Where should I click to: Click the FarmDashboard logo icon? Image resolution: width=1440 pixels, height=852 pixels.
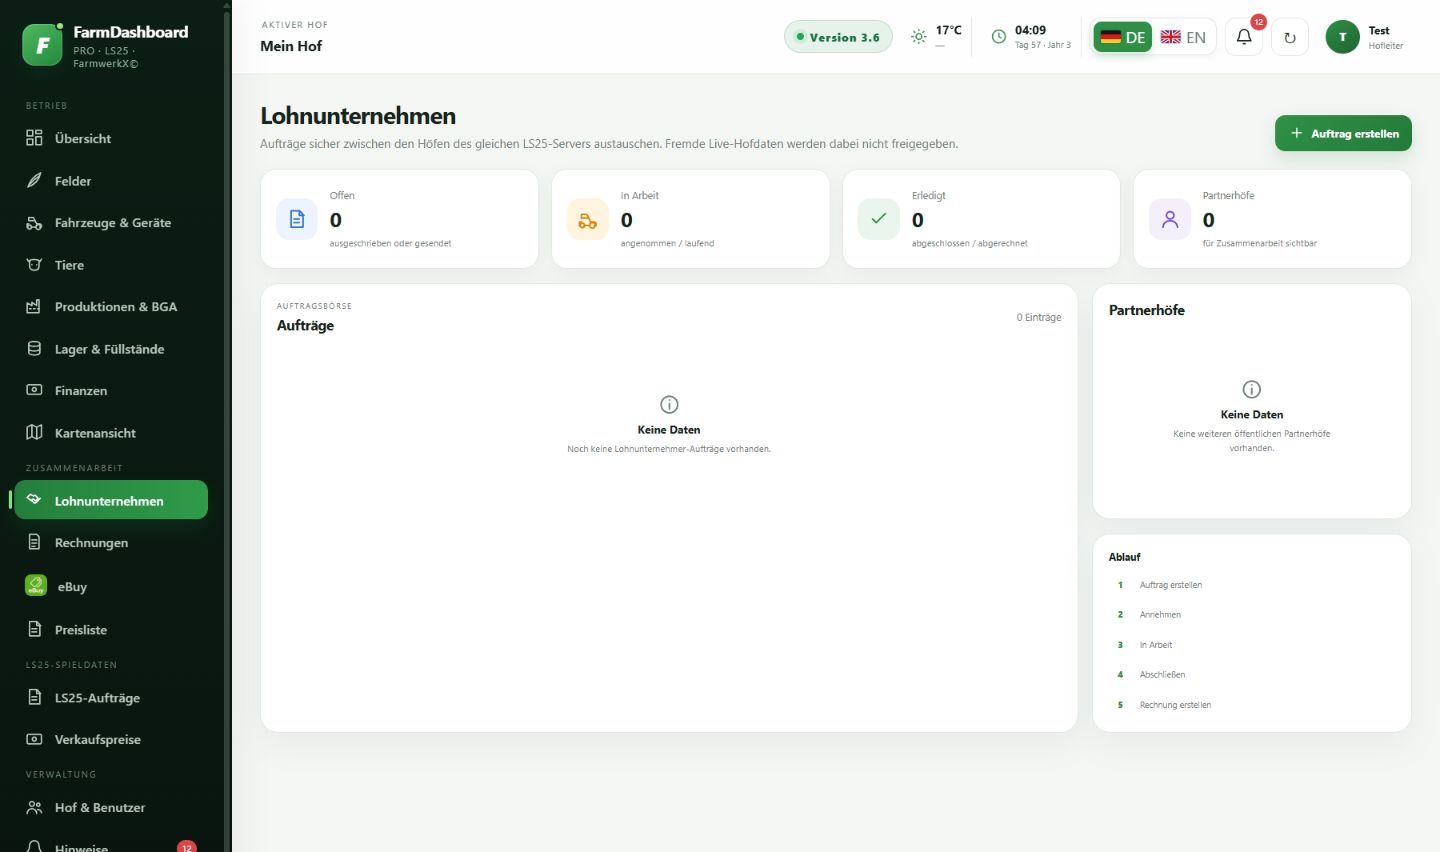coord(42,45)
